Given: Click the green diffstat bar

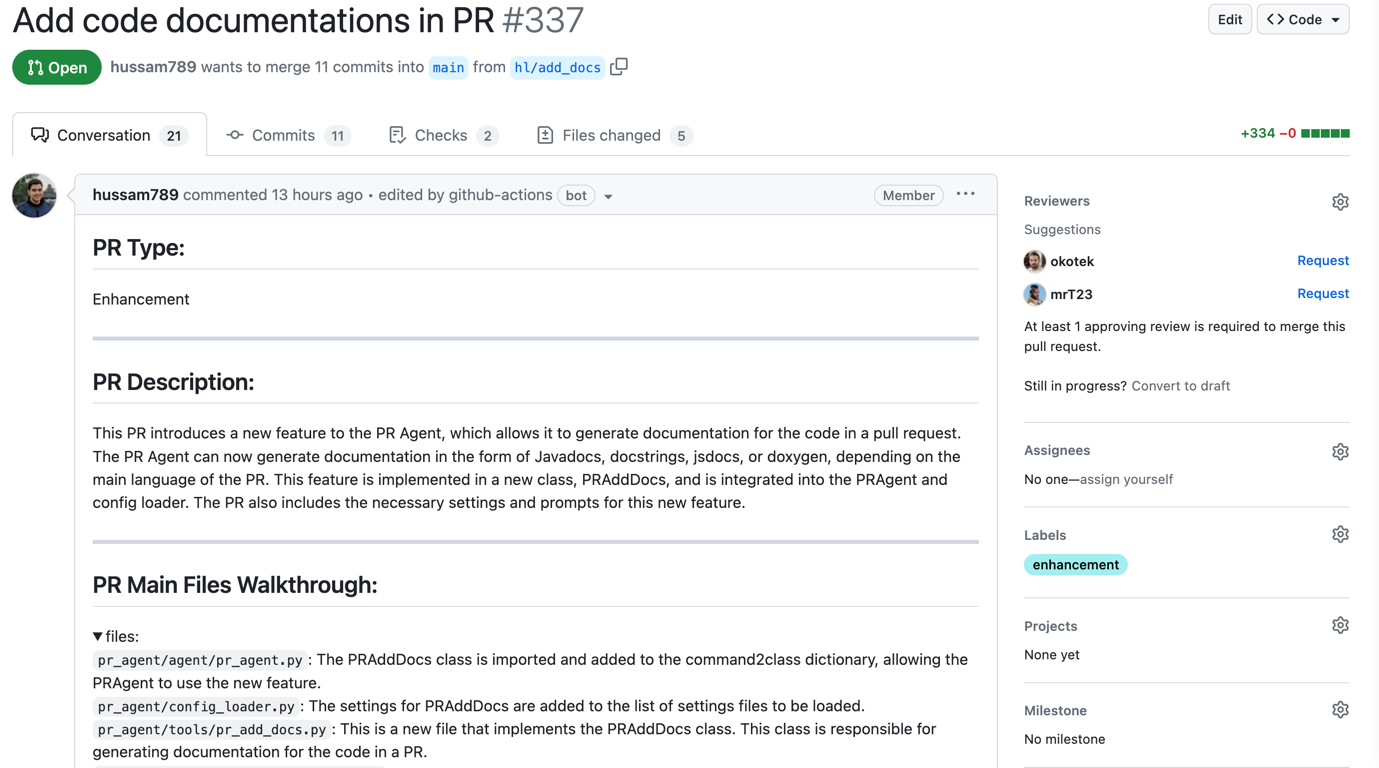Looking at the screenshot, I should 1325,134.
